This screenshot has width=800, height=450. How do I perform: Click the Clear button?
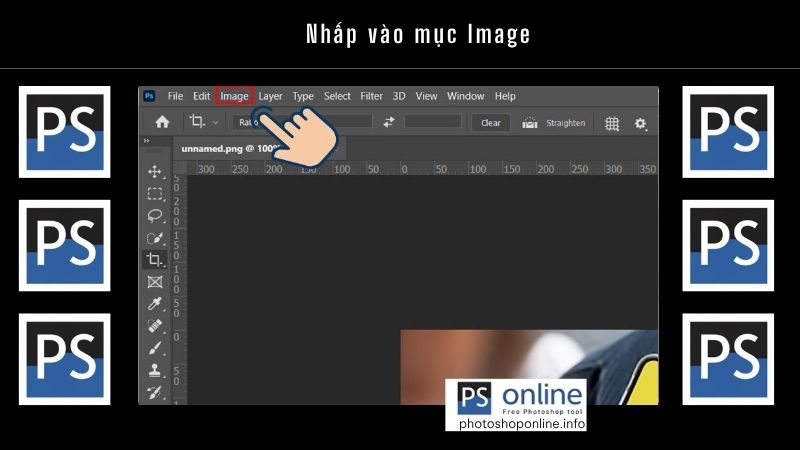pyautogui.click(x=491, y=122)
